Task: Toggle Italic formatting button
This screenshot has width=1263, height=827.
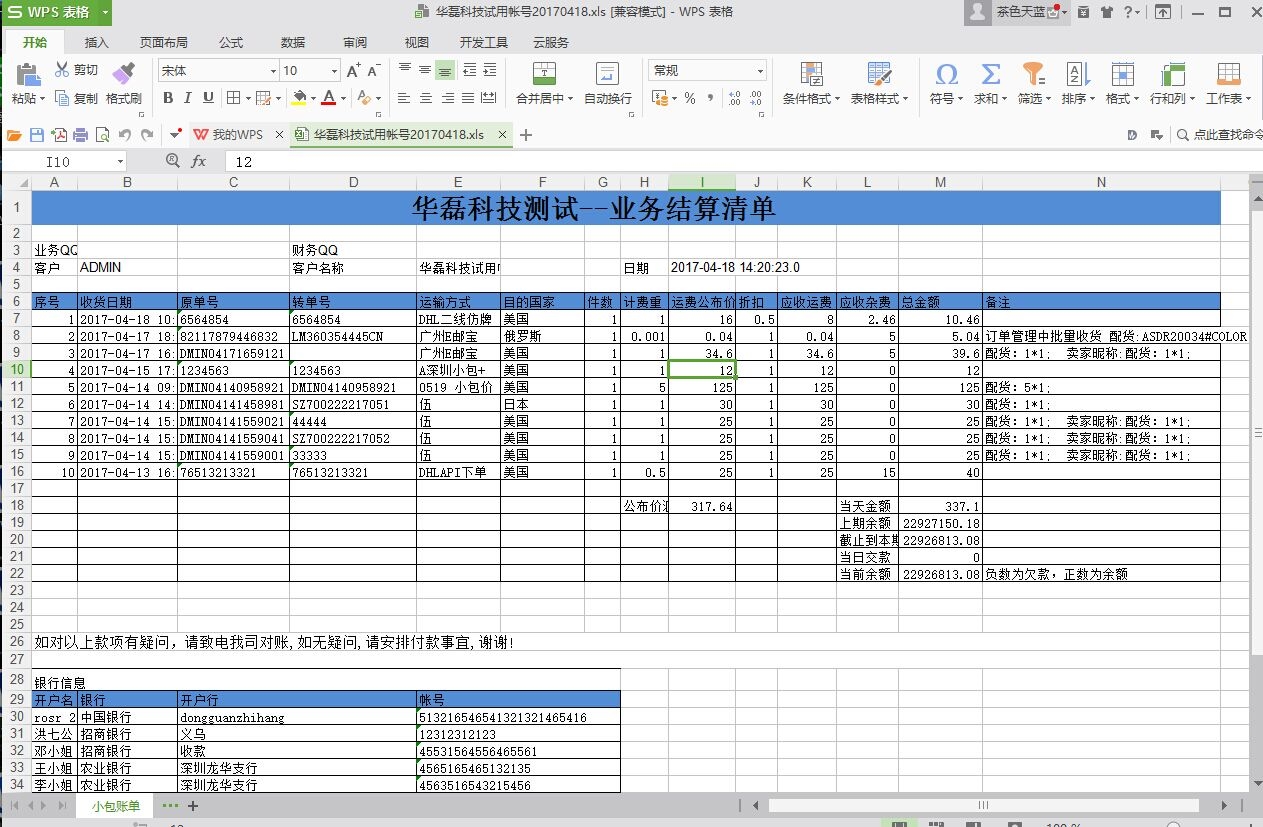Action: click(188, 98)
